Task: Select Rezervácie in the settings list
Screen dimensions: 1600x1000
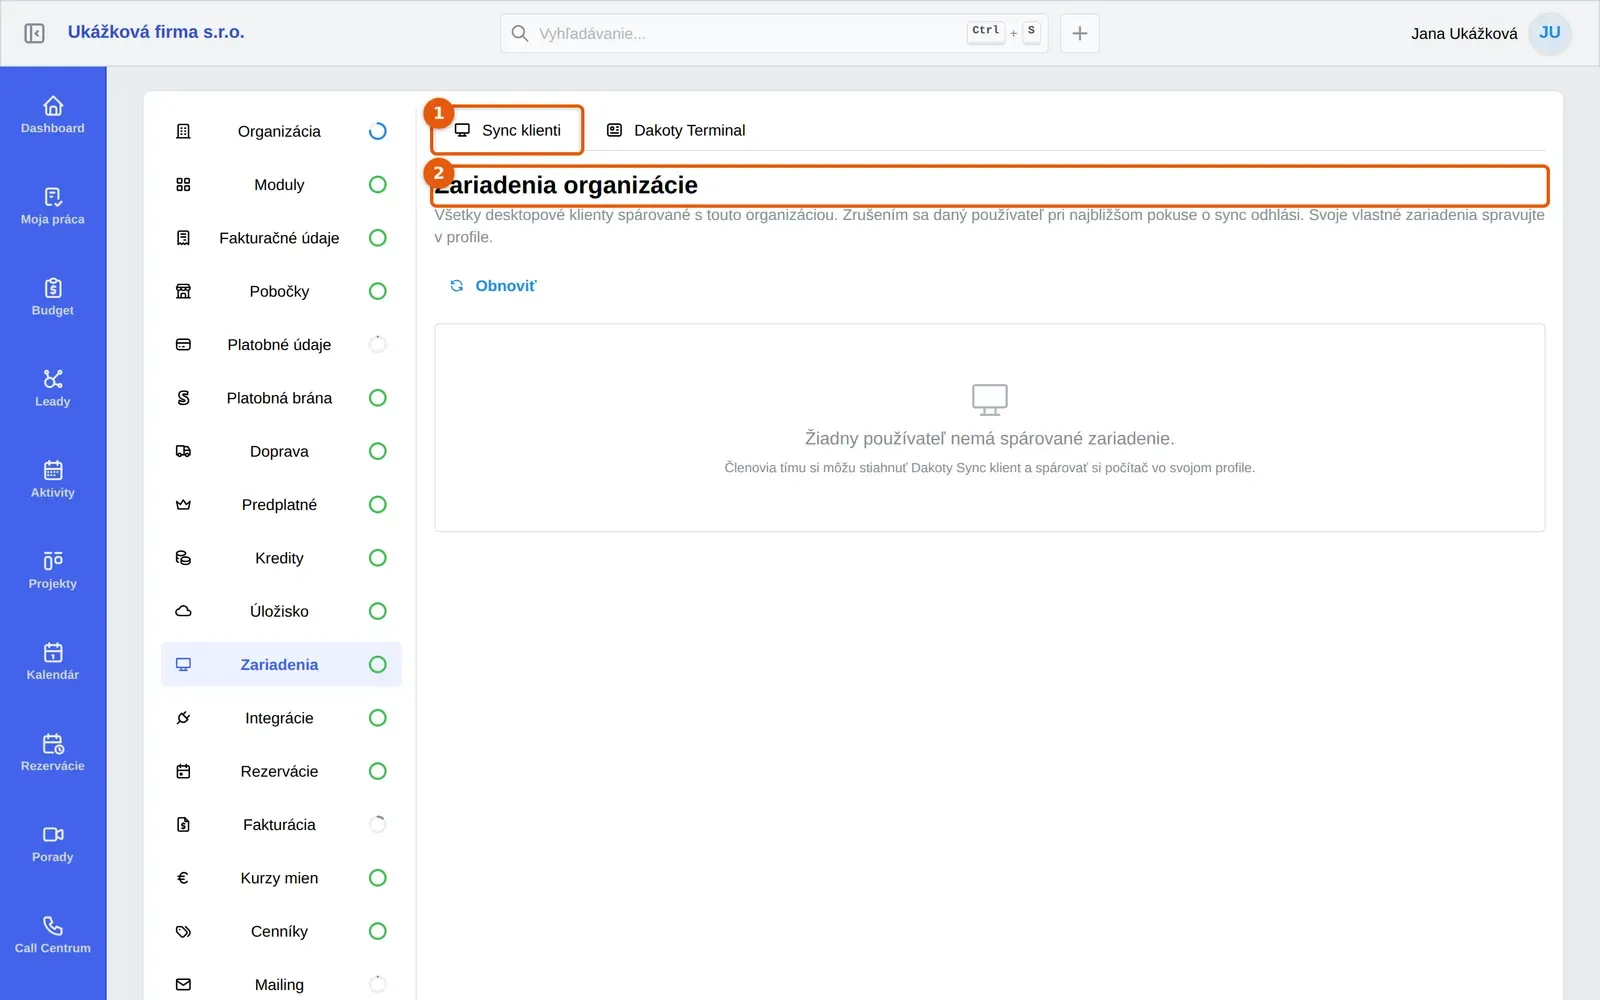Action: point(281,771)
